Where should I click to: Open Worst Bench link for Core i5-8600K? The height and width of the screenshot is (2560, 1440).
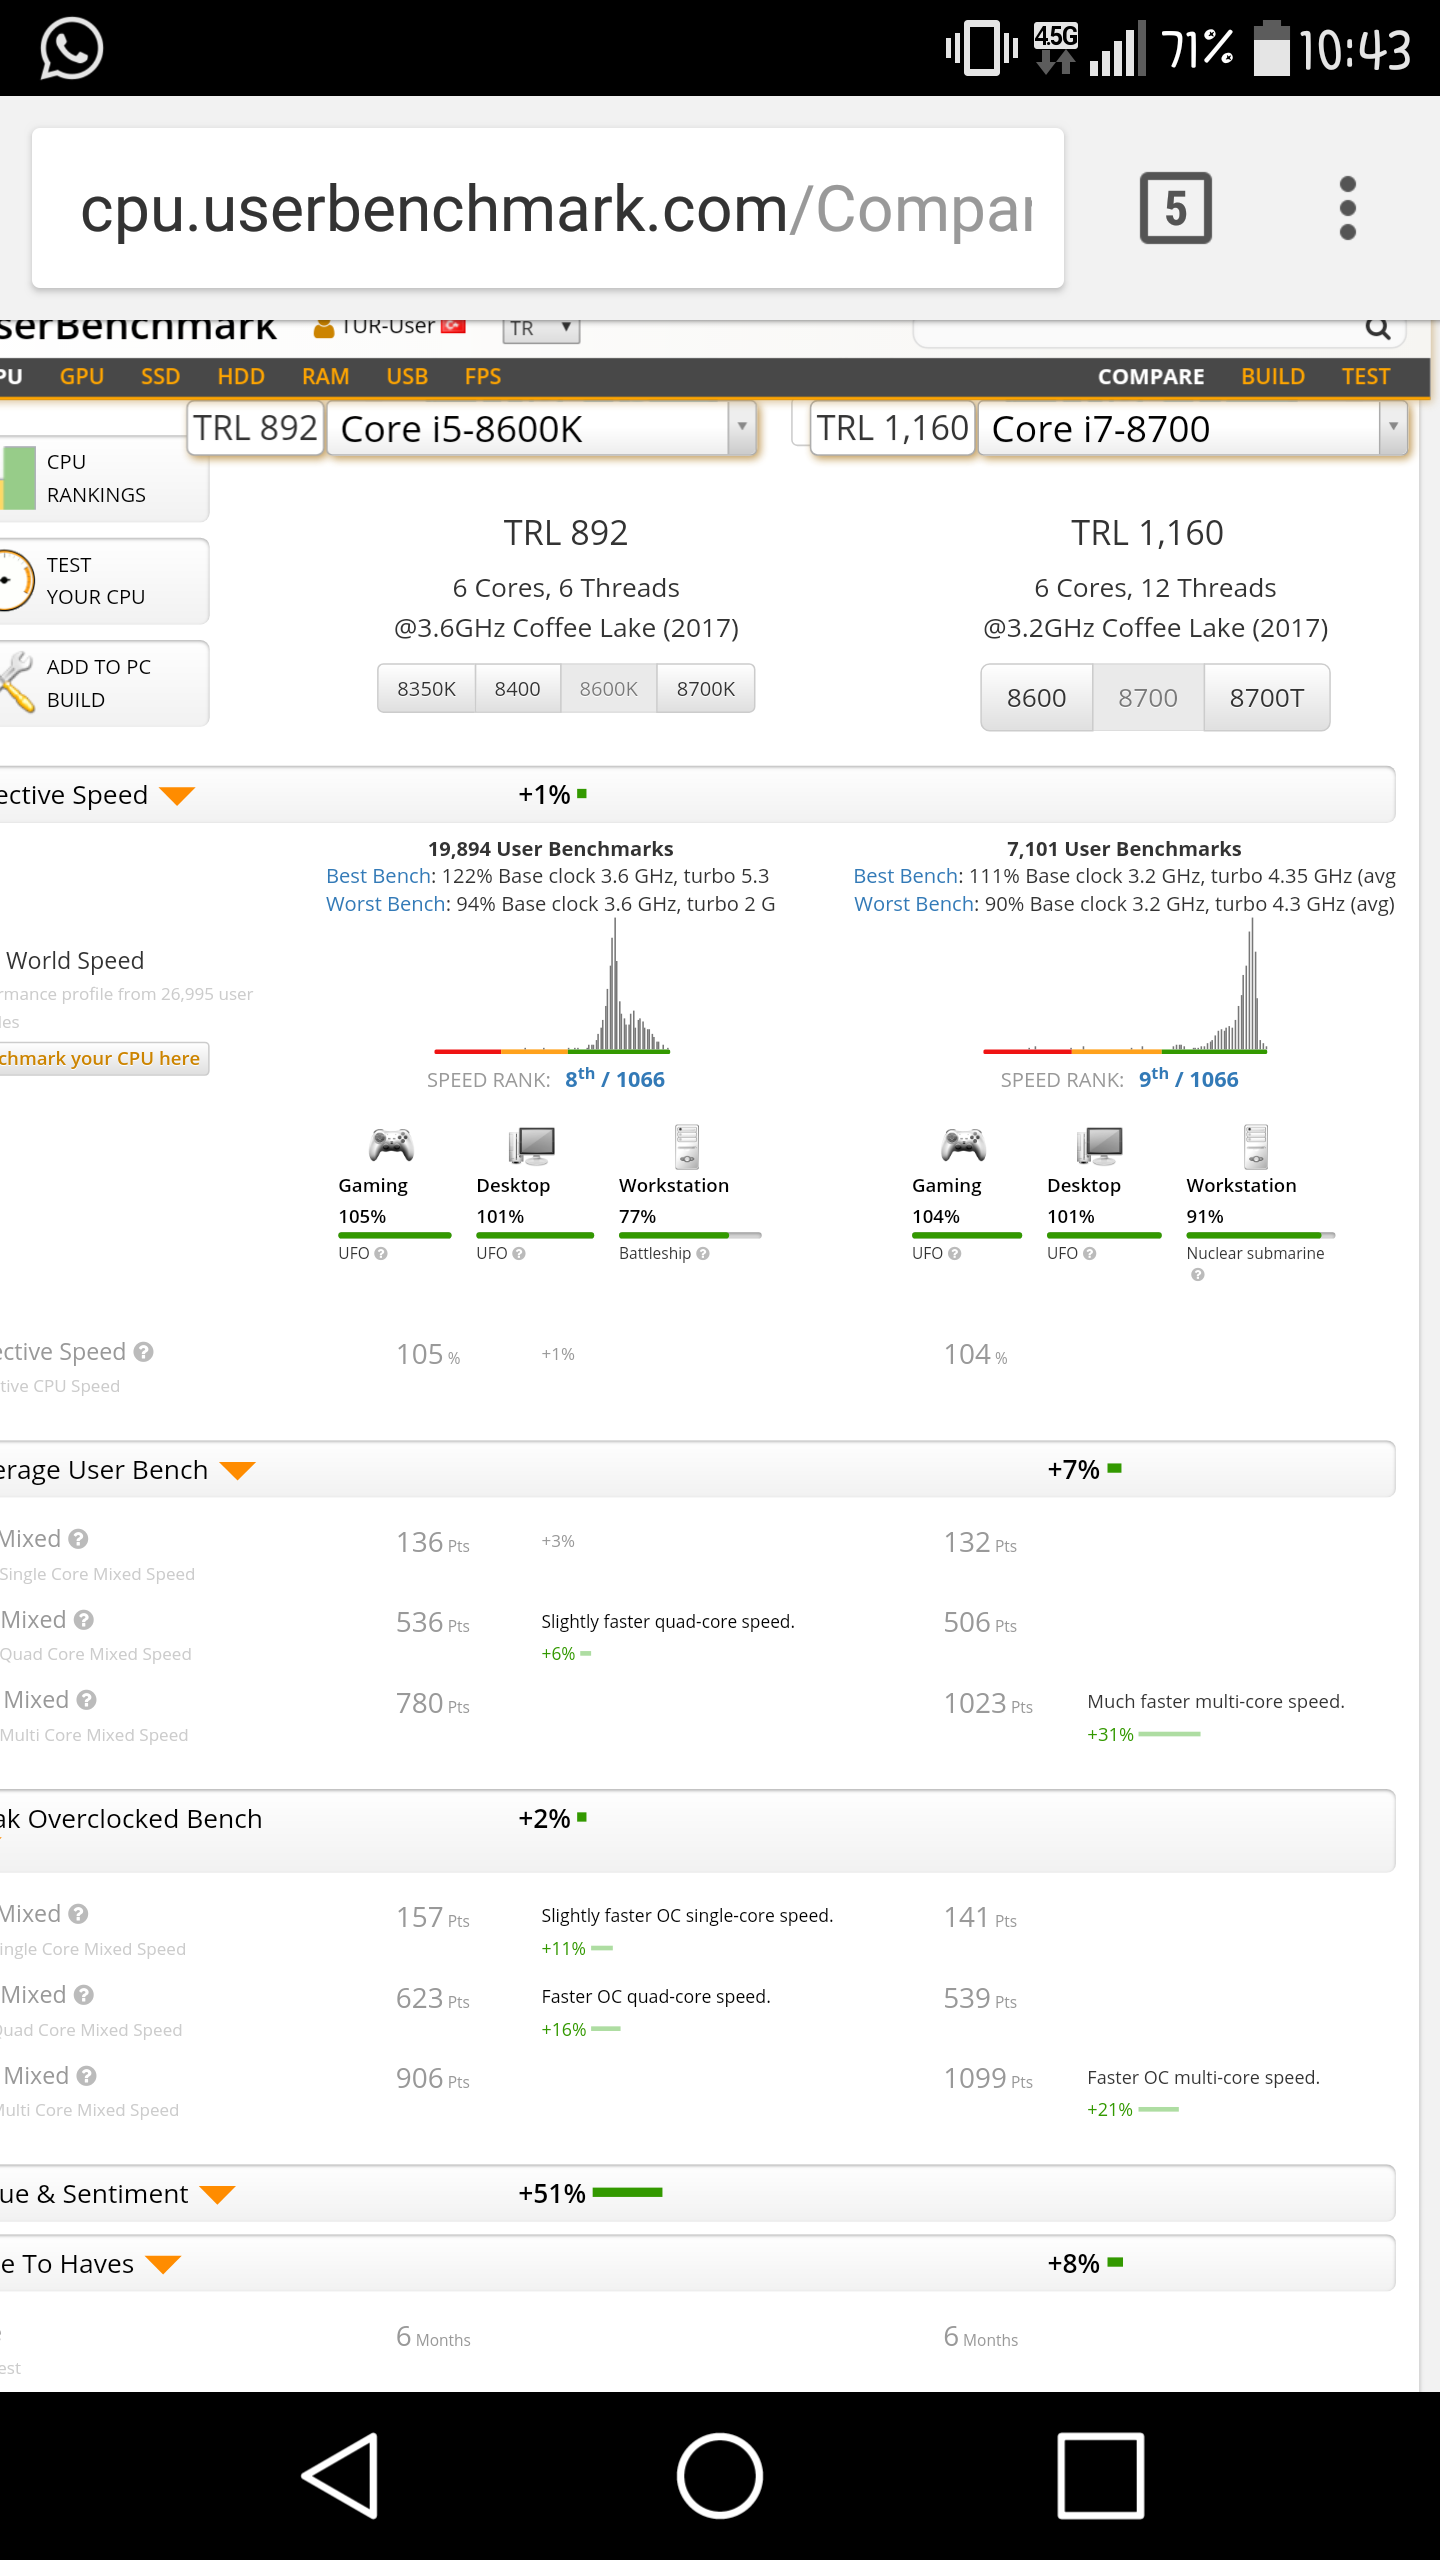(385, 904)
